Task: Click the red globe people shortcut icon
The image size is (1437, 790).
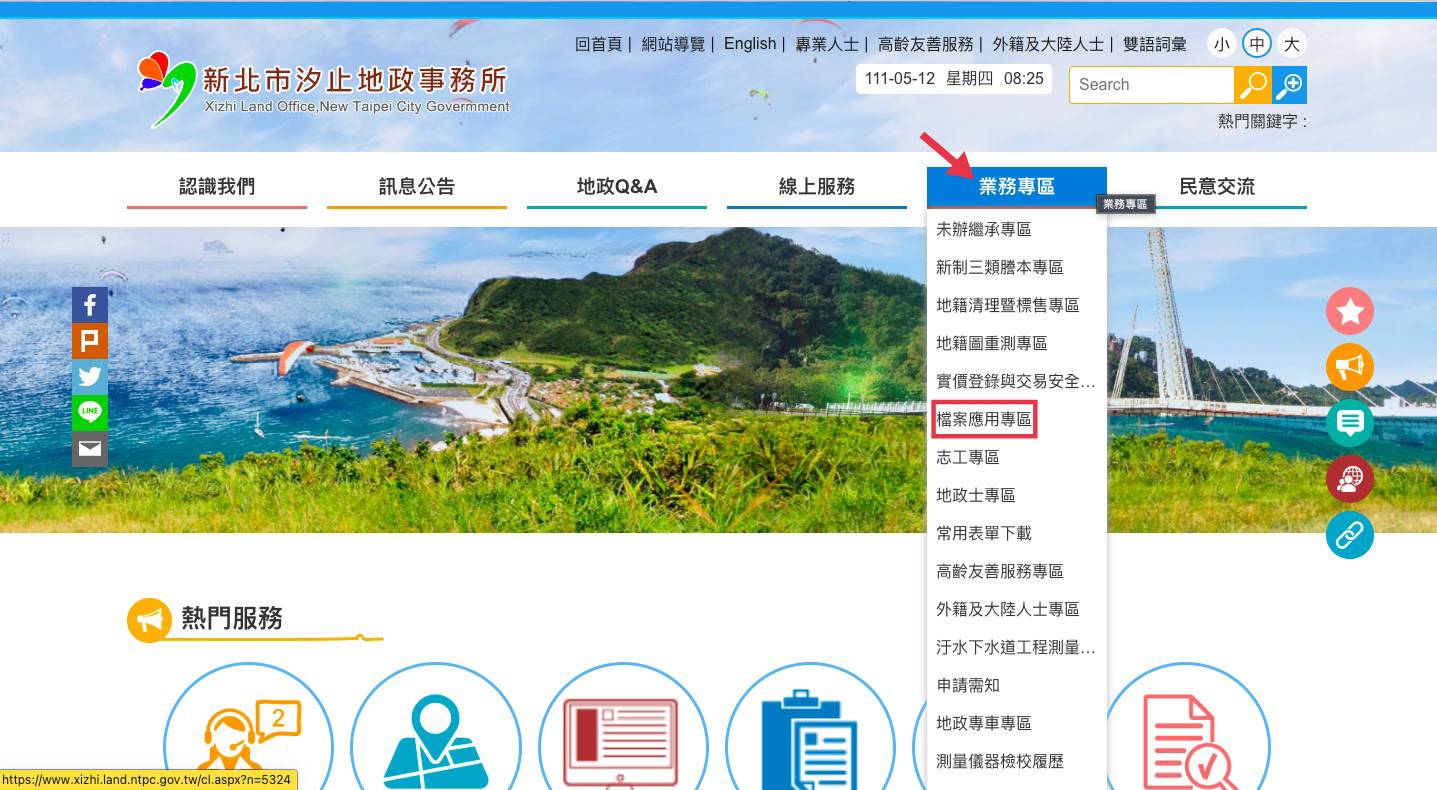Action: pyautogui.click(x=1350, y=480)
